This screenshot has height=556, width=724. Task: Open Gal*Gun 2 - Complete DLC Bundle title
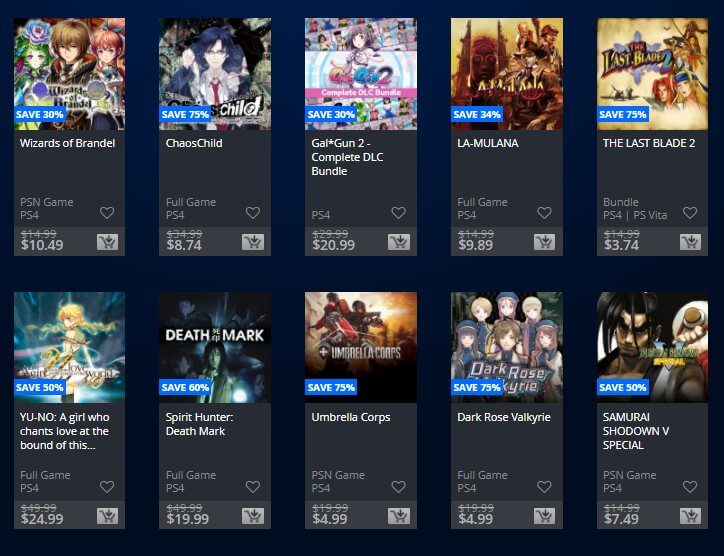347,157
